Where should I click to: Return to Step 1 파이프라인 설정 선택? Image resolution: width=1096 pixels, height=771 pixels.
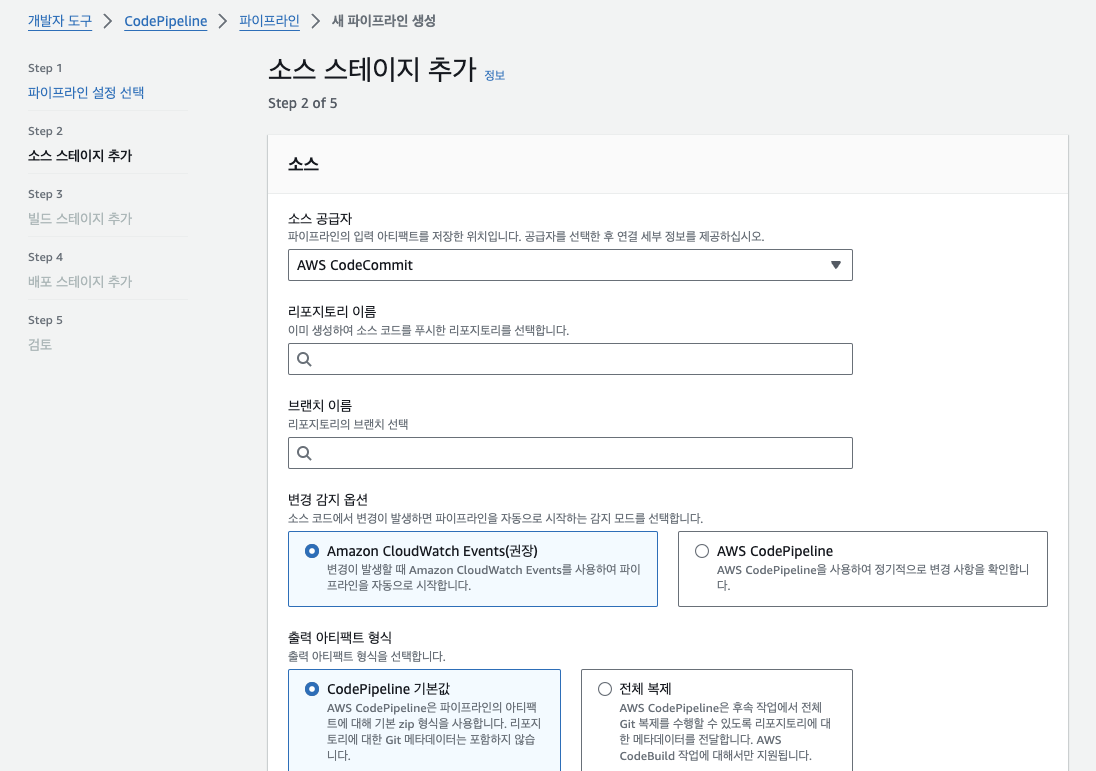click(x=86, y=92)
